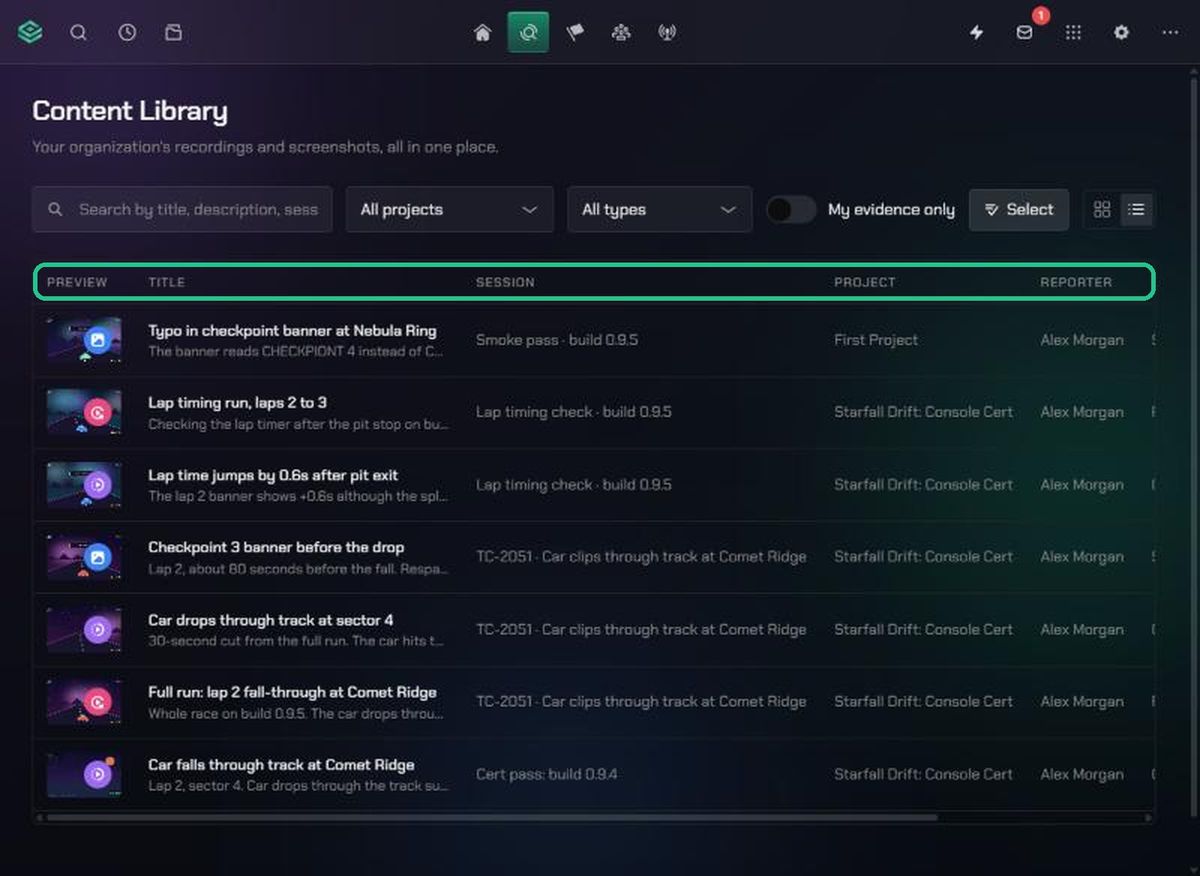The image size is (1200, 876).
Task: Open 'Car falls through track at Comet Ridge'
Action: click(281, 765)
